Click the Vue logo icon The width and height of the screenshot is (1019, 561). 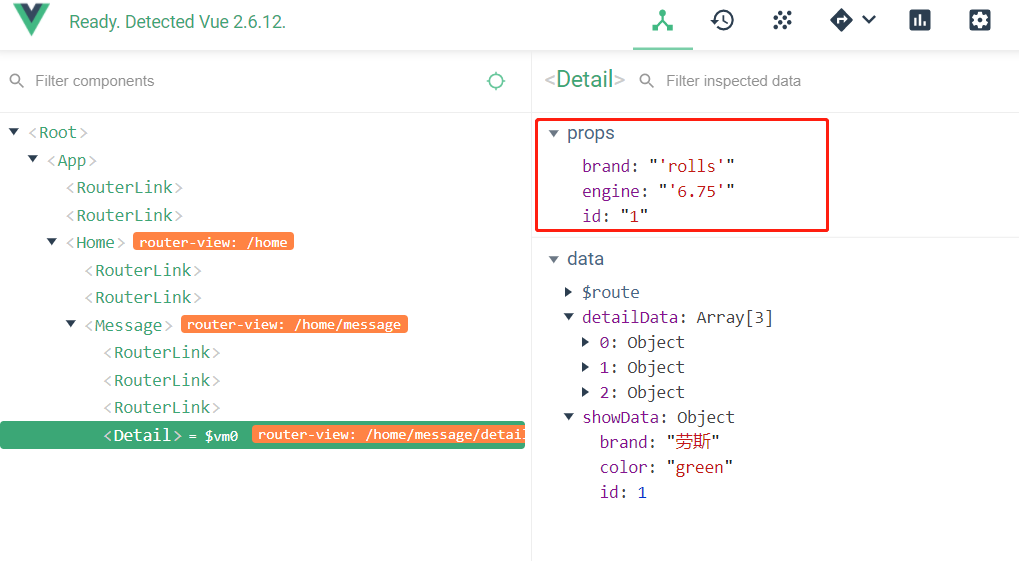(31, 19)
